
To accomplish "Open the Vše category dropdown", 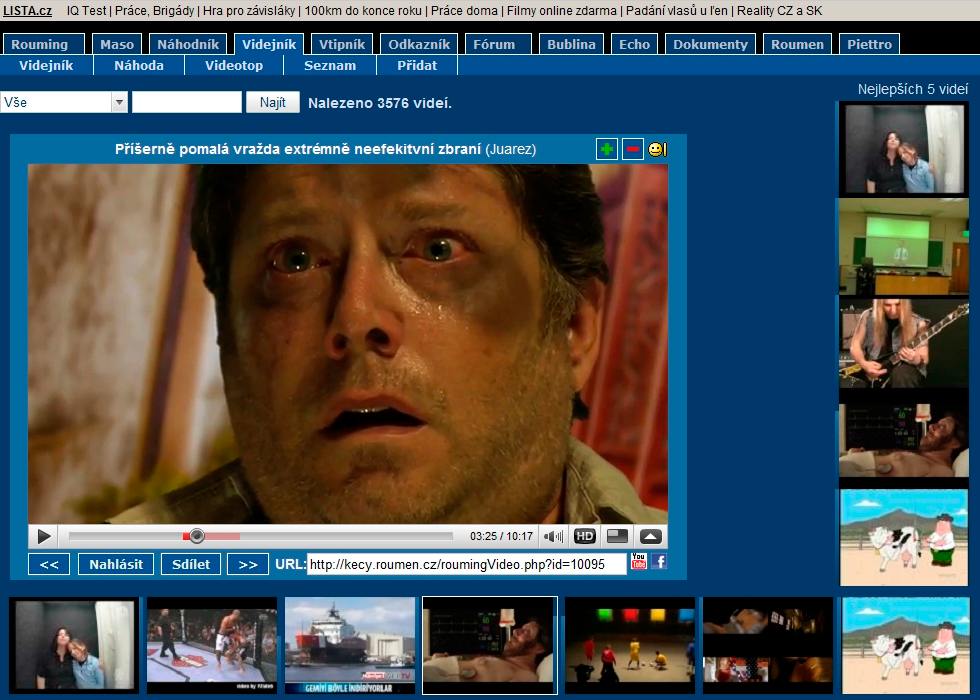I will click(x=64, y=102).
